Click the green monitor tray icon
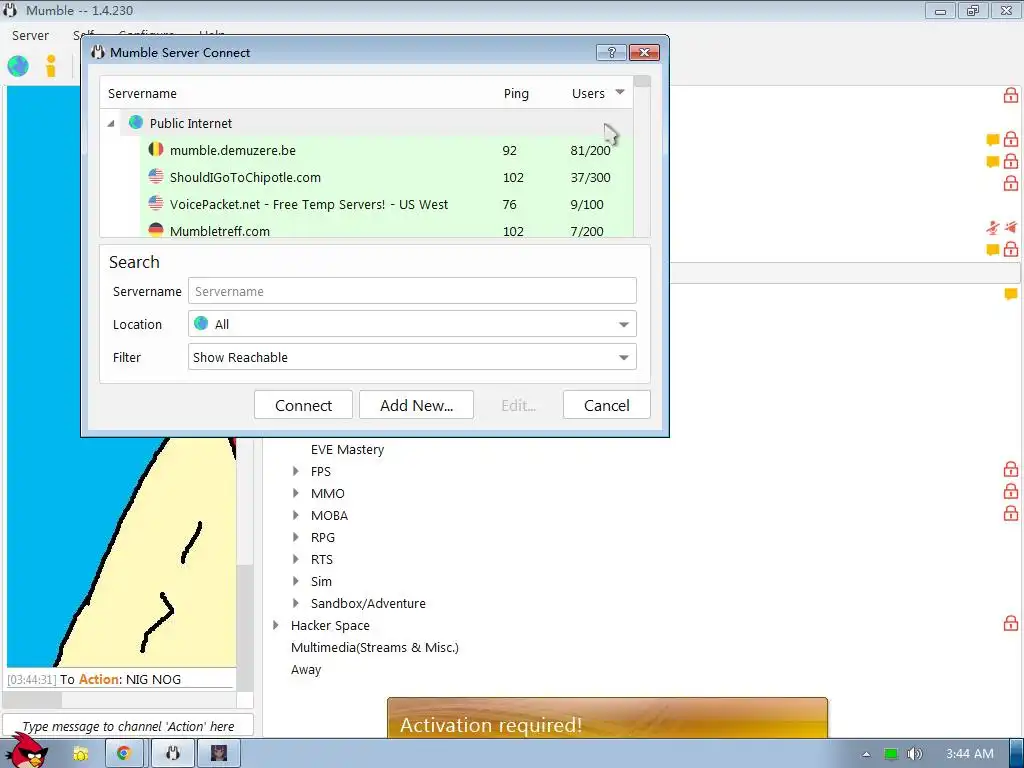 pyautogui.click(x=891, y=754)
